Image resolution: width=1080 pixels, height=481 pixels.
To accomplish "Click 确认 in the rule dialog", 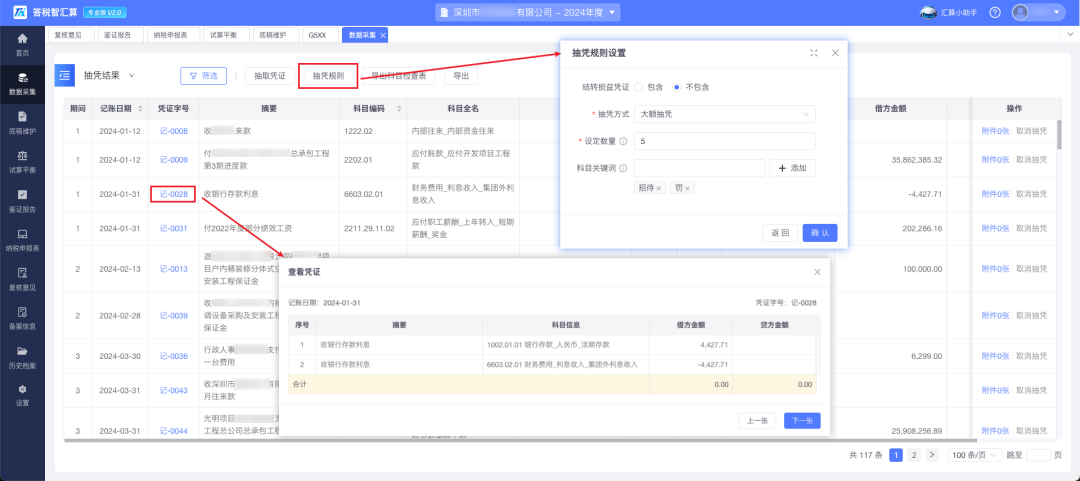I will click(820, 233).
